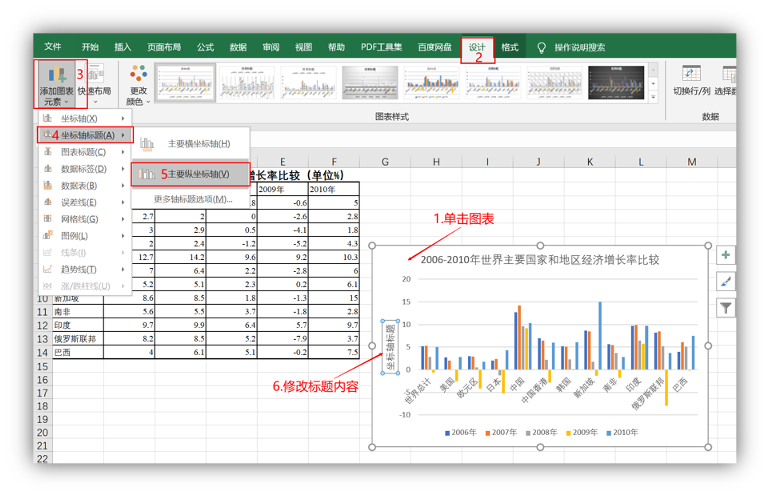This screenshot has height=495, width=768.
Task: Switch to the 公式 tab
Action: pyautogui.click(x=205, y=47)
